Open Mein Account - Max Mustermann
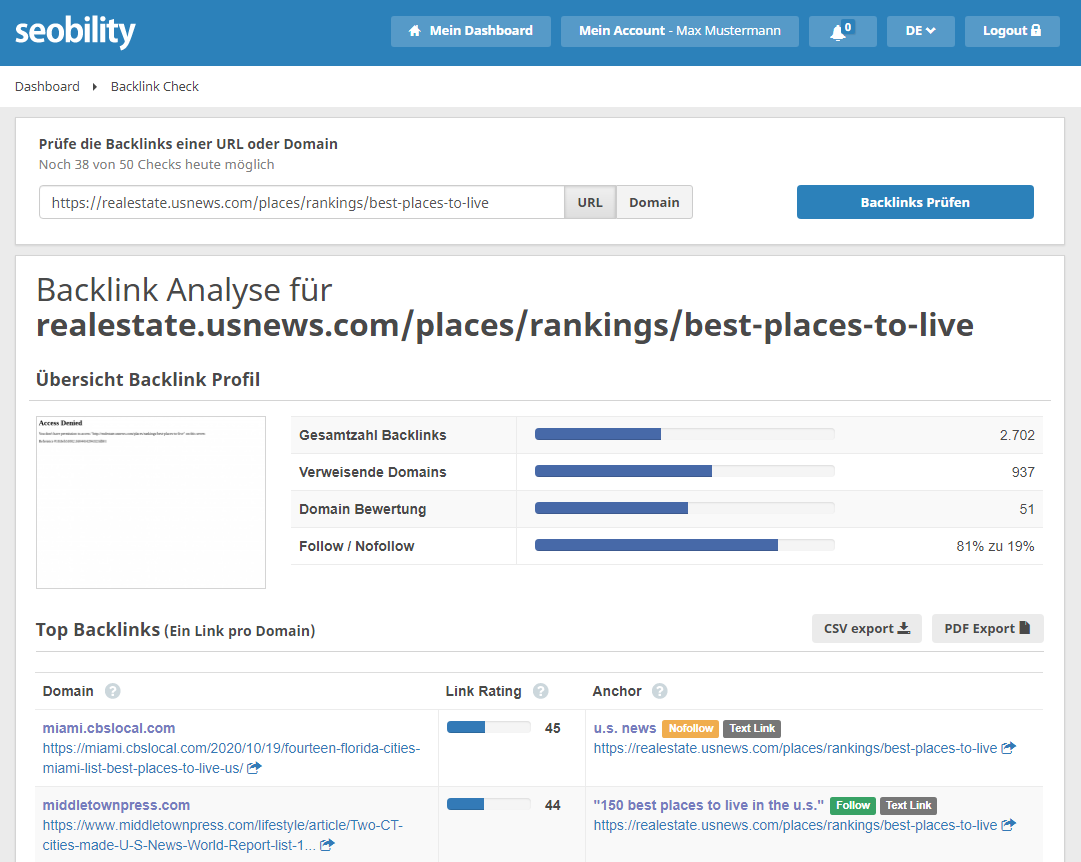1081x862 pixels. point(680,31)
